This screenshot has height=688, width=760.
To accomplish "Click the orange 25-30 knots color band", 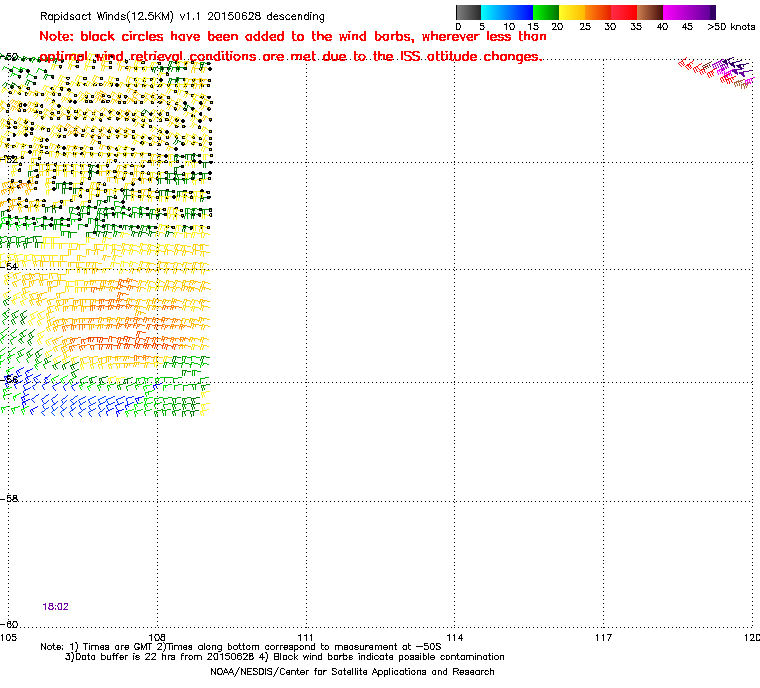I will 598,12.
